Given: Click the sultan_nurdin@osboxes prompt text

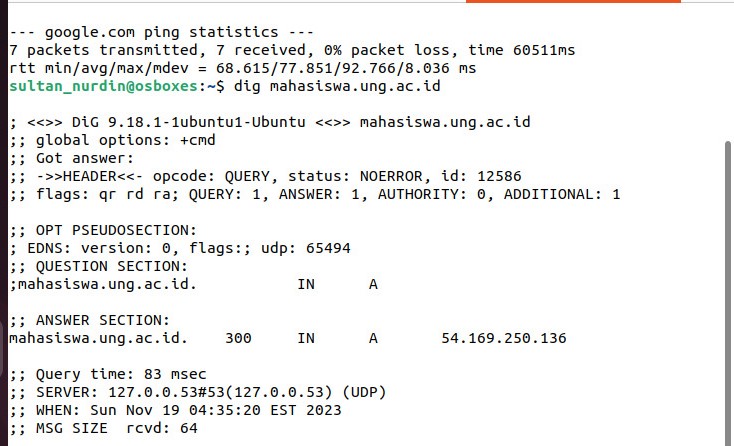Looking at the screenshot, I should tap(103, 86).
